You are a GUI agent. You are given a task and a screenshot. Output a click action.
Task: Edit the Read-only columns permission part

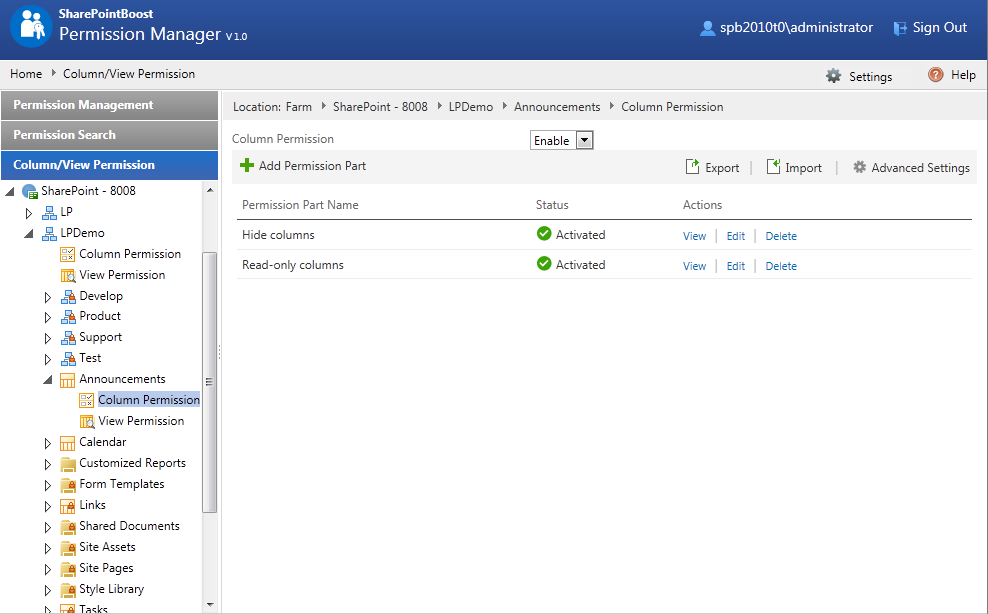735,266
